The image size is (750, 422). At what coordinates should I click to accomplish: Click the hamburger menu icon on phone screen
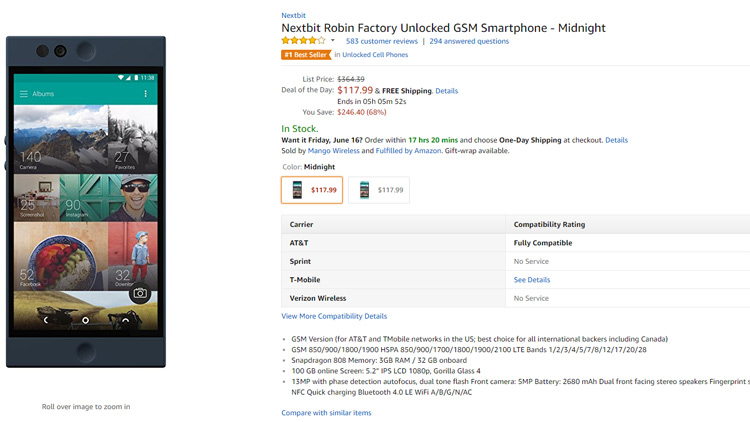23,94
